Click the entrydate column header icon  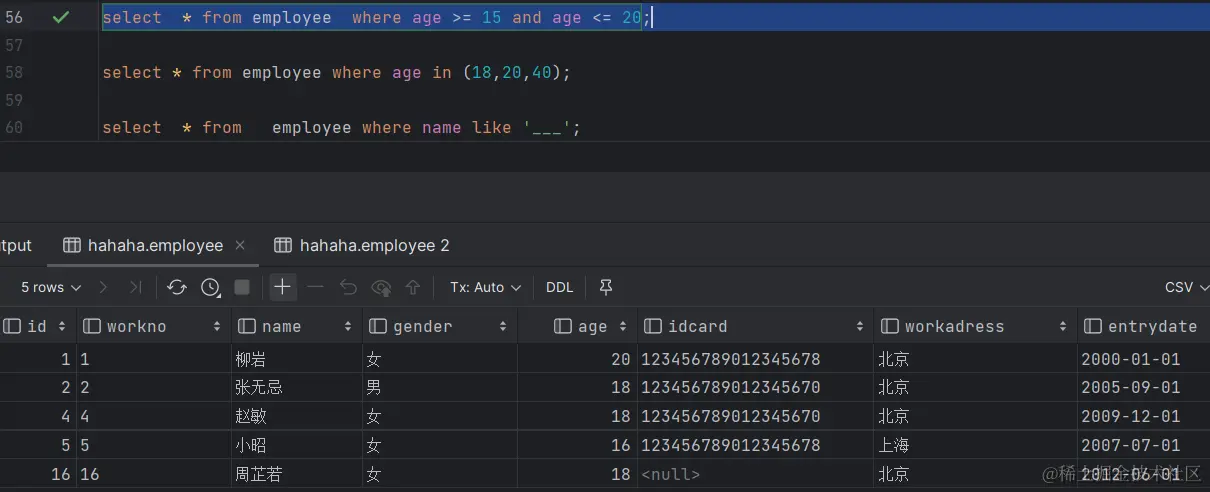1093,326
